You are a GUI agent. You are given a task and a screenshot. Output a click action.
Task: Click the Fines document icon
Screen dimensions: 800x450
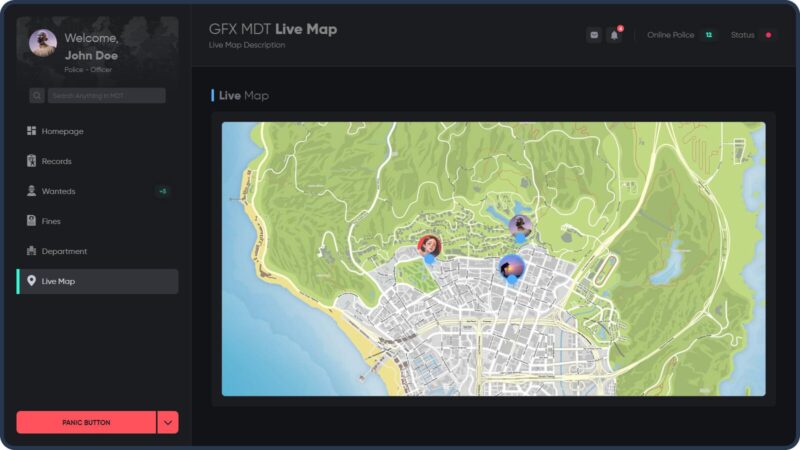tap(32, 220)
